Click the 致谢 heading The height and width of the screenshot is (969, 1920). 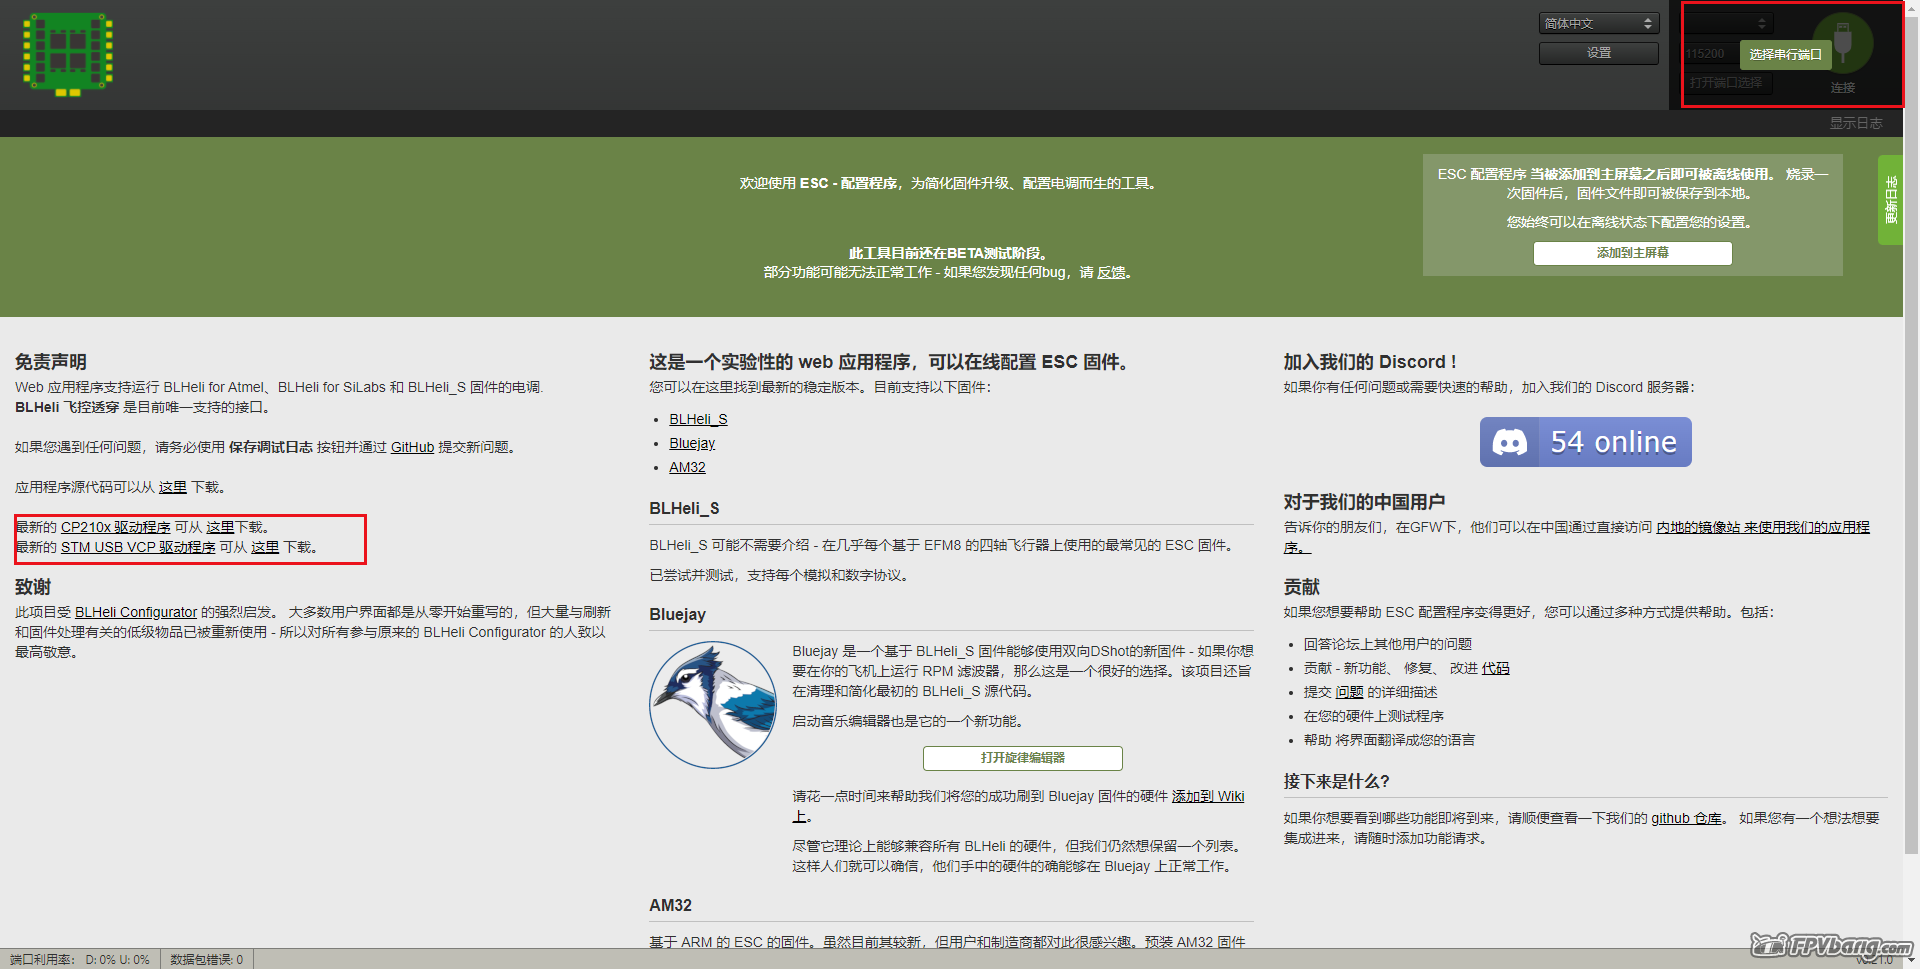(33, 587)
